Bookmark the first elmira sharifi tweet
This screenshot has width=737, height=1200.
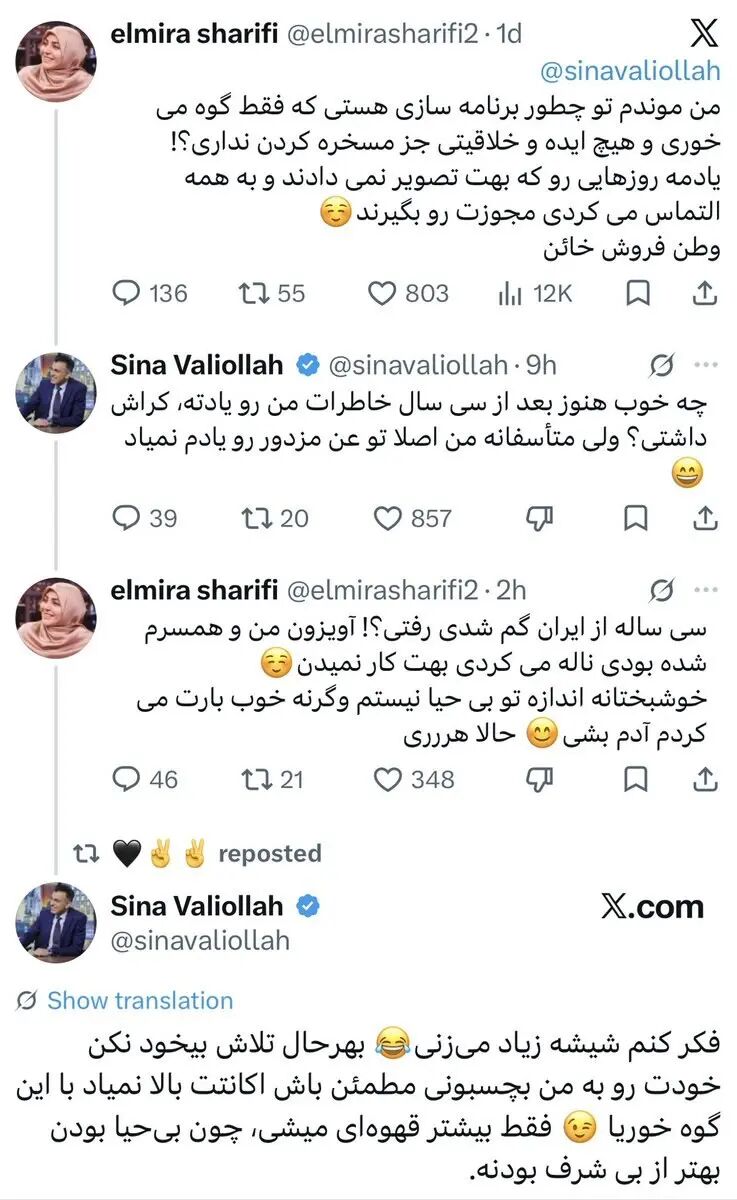[x=637, y=293]
